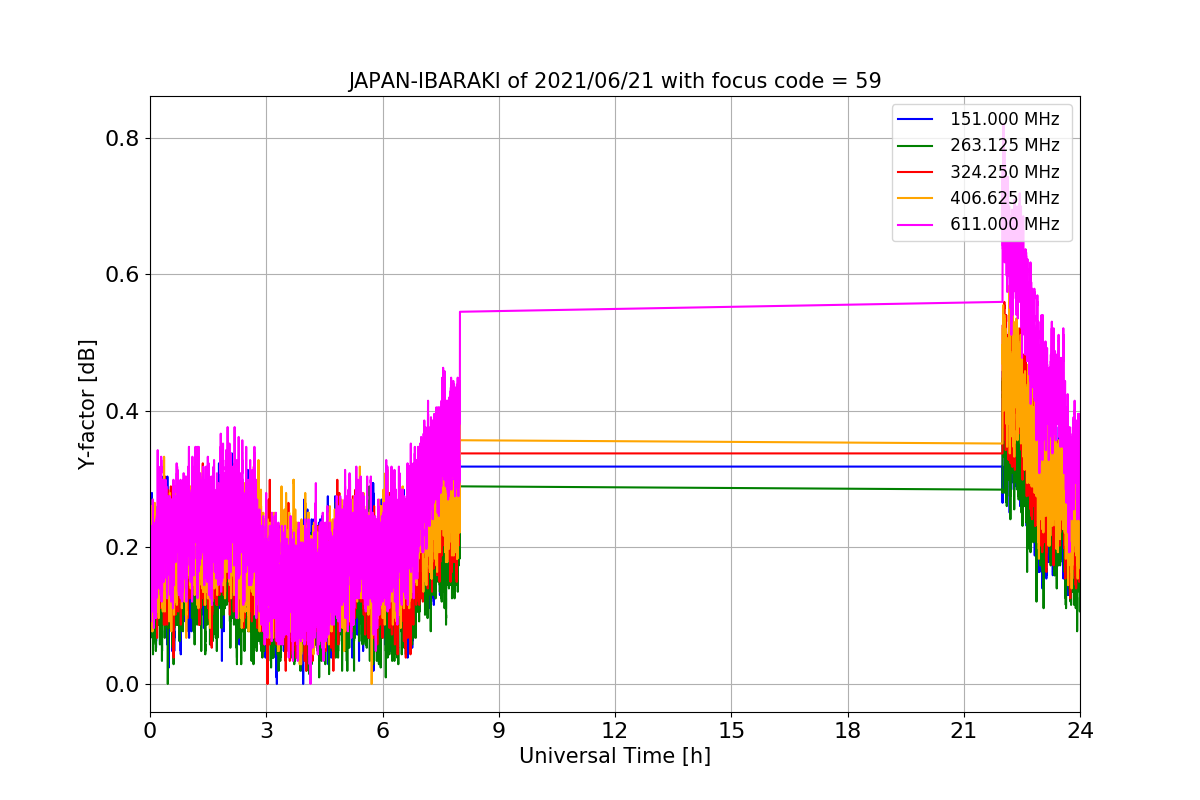This screenshot has height=800, width=1200.
Task: Select the 611.000 MHz legend label
Action: [x=1004, y=225]
